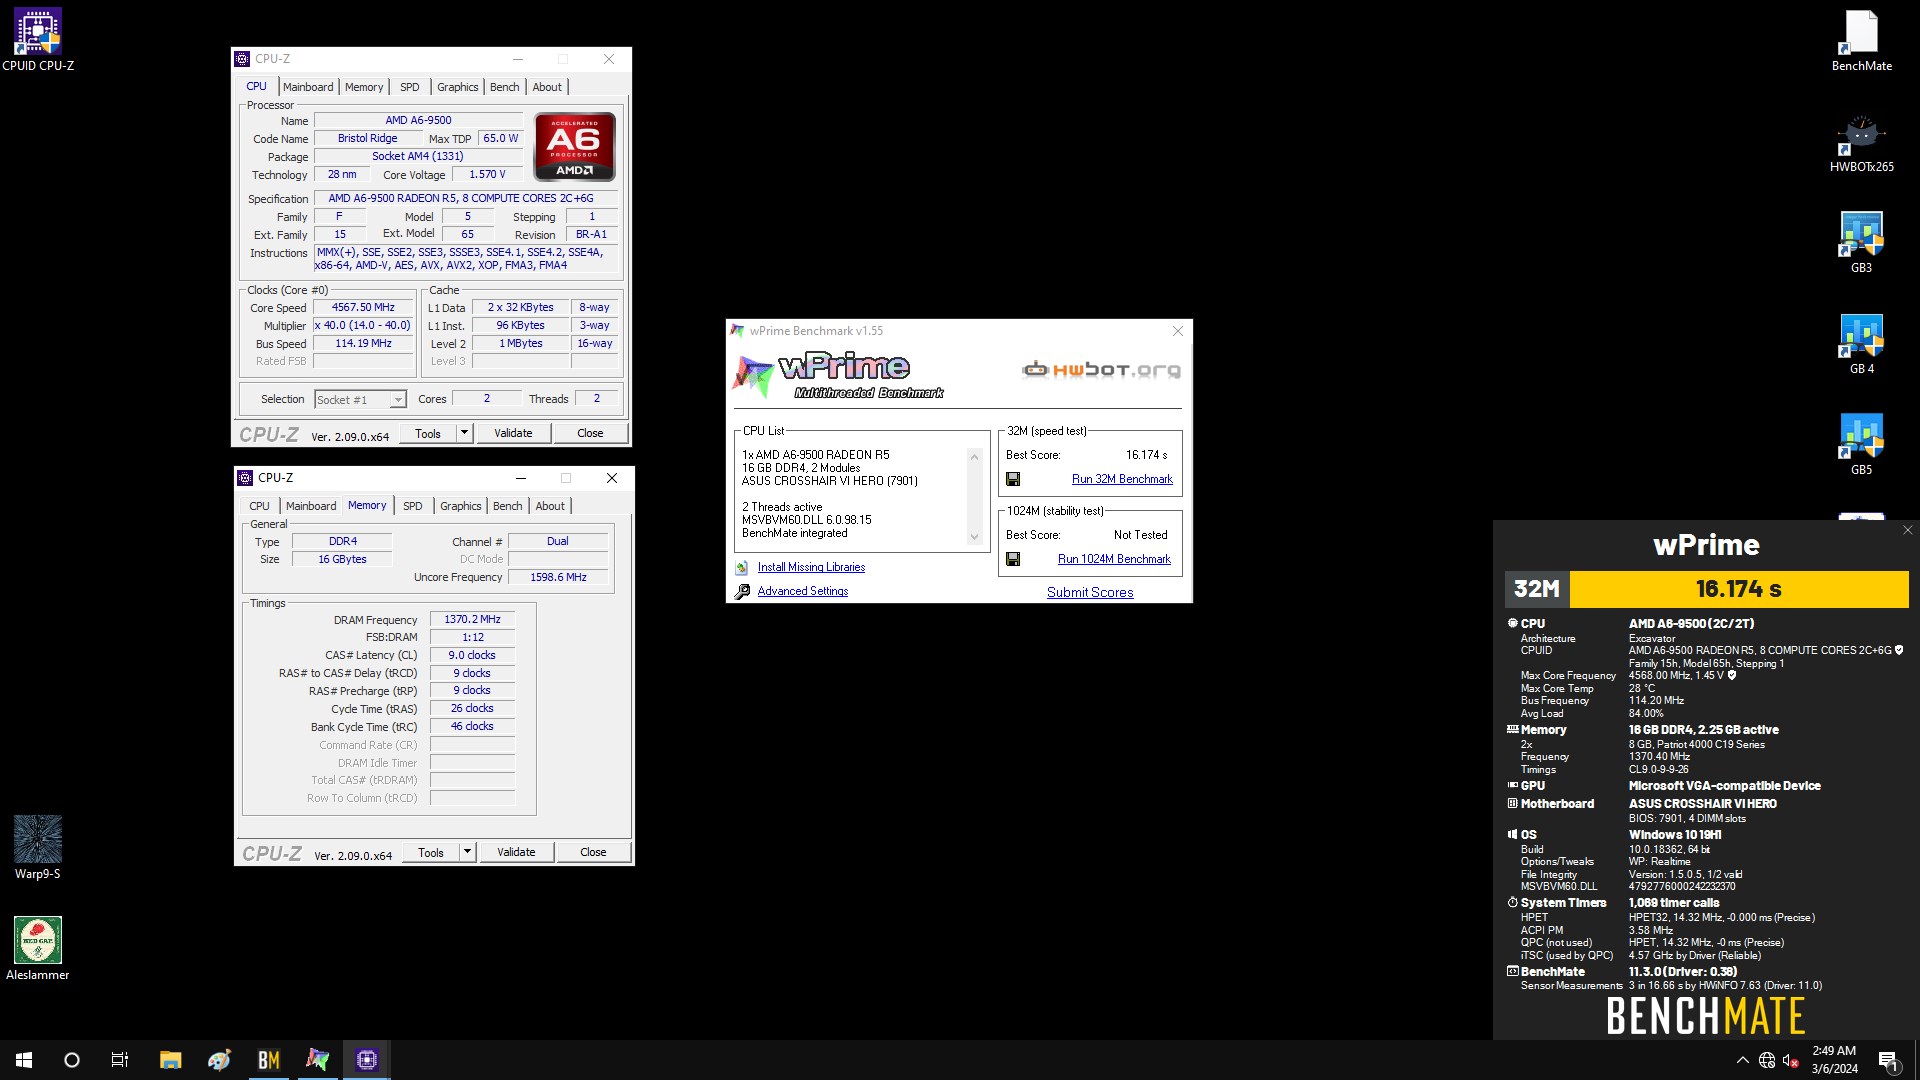The height and width of the screenshot is (1080, 1920).
Task: Switch to CPU tab in lower CPU-Z window
Action: [x=259, y=506]
